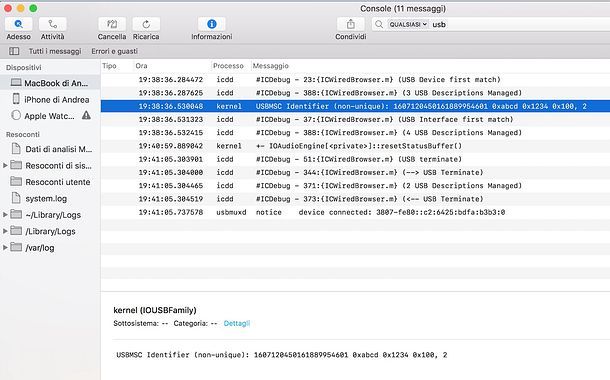Image resolution: width=610 pixels, height=380 pixels.
Task: Sort by the Ora column header
Action: click(141, 66)
